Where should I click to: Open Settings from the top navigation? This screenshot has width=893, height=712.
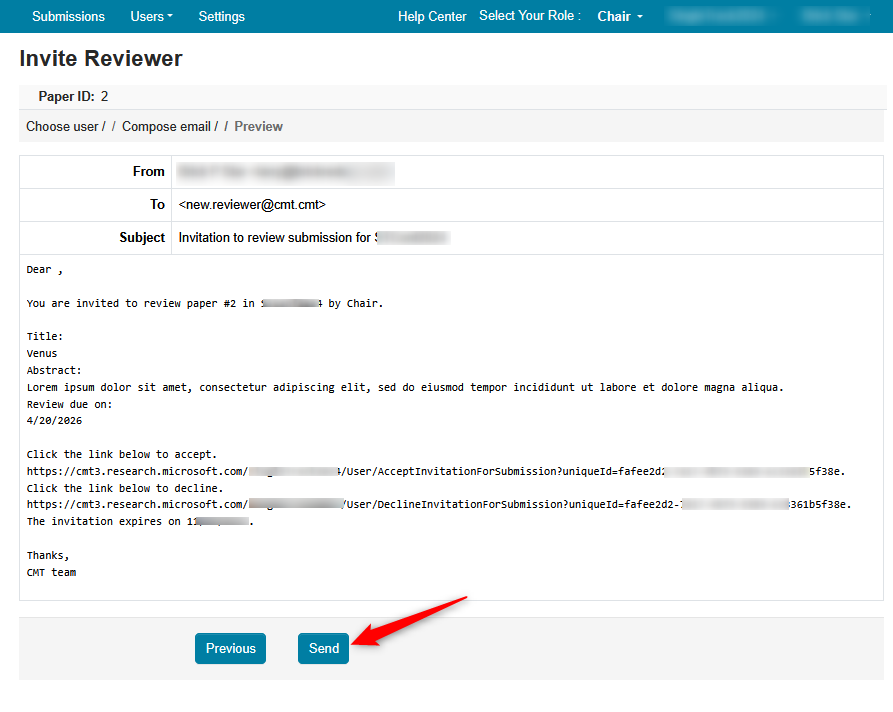pyautogui.click(x=221, y=16)
